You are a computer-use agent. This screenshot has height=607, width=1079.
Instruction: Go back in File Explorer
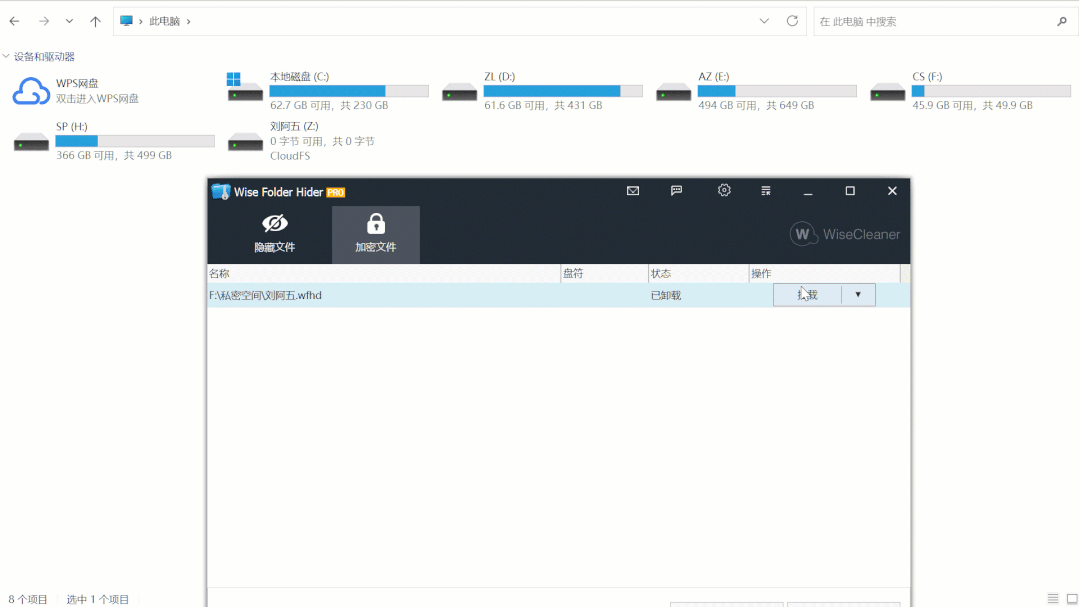click(x=14, y=21)
